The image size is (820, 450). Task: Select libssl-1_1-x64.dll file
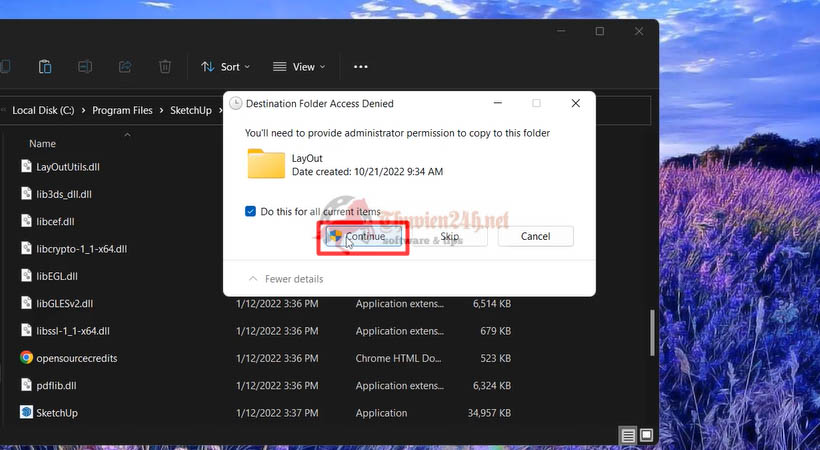(73, 331)
